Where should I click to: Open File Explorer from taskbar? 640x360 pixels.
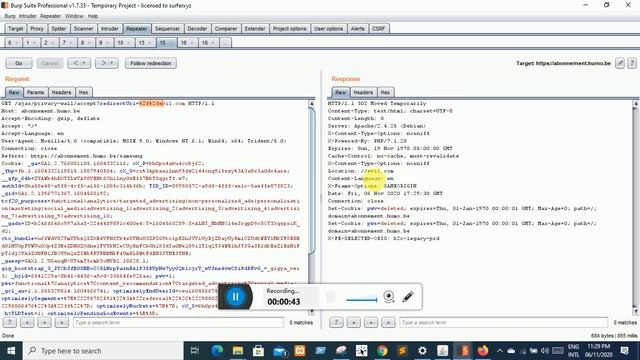(x=238, y=351)
